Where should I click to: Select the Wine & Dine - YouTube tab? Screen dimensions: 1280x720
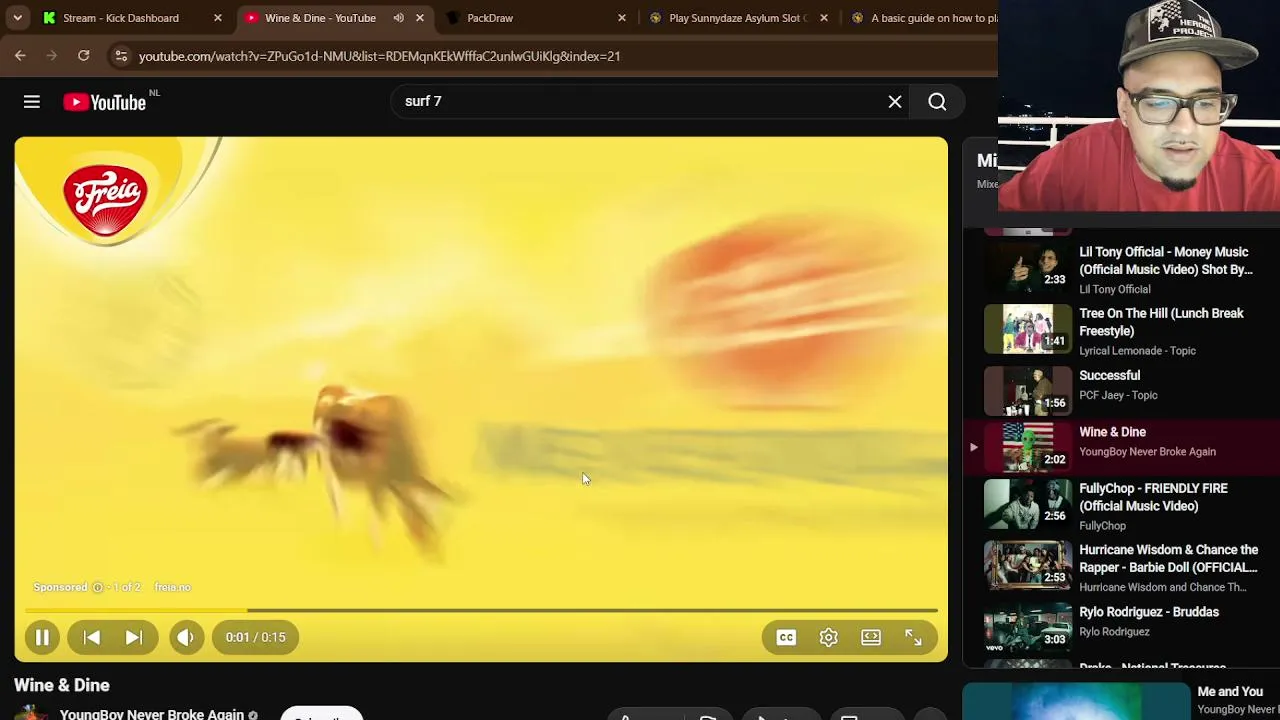(x=334, y=18)
